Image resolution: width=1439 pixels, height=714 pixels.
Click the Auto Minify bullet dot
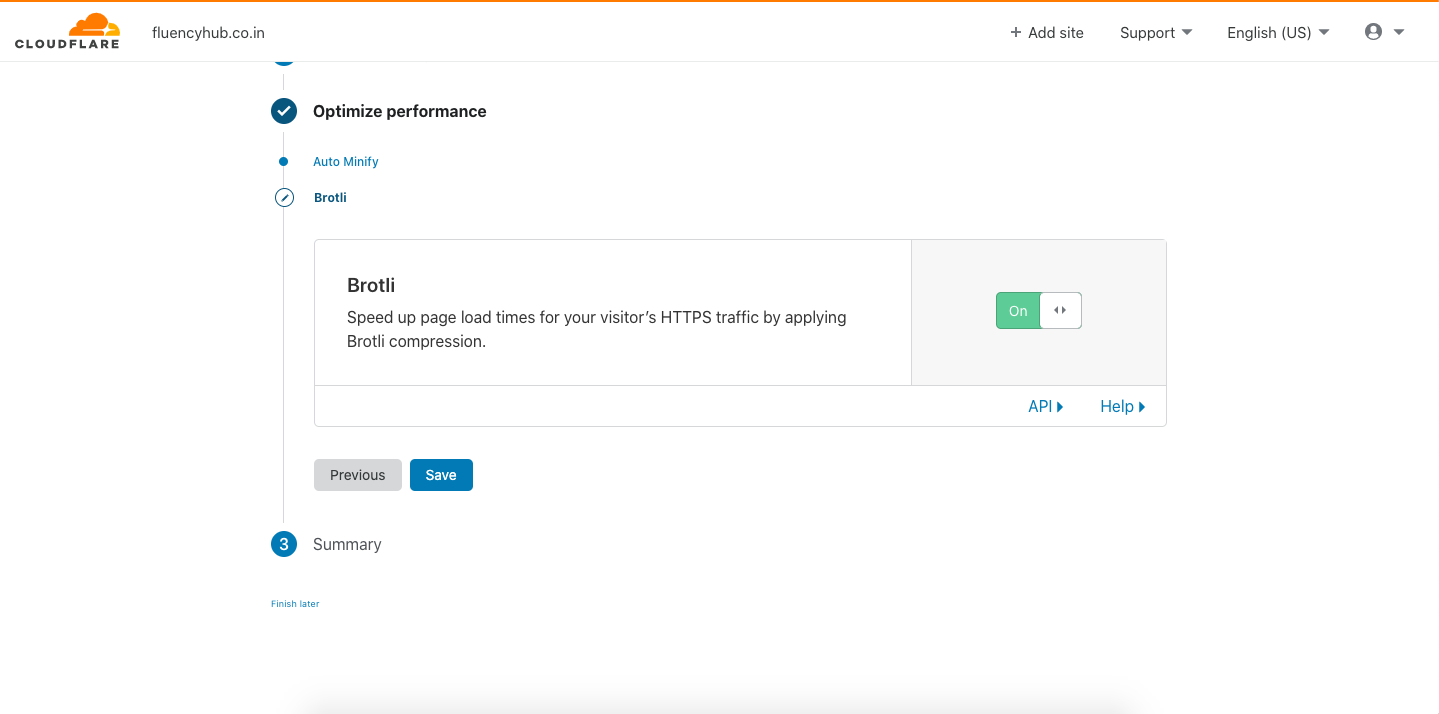click(284, 161)
